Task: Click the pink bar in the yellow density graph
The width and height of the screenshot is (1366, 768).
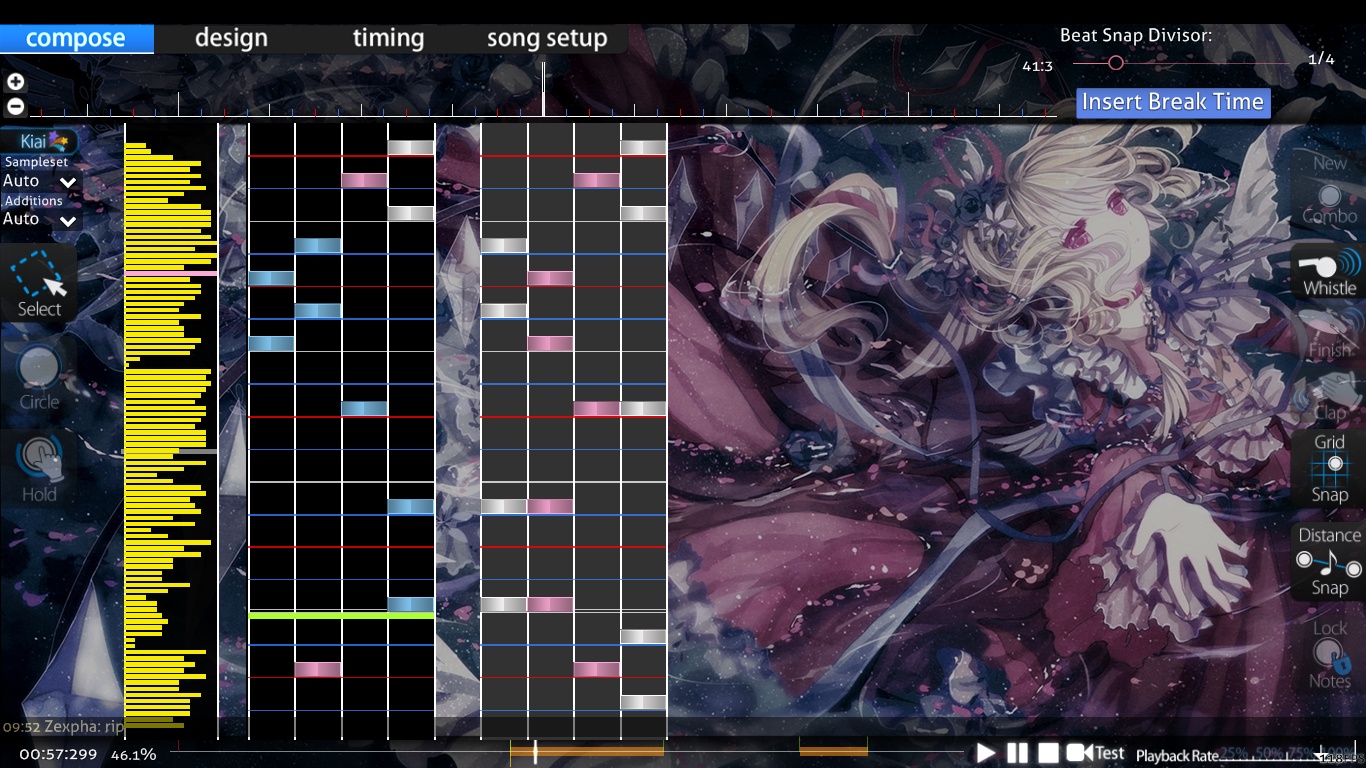Action: point(171,273)
